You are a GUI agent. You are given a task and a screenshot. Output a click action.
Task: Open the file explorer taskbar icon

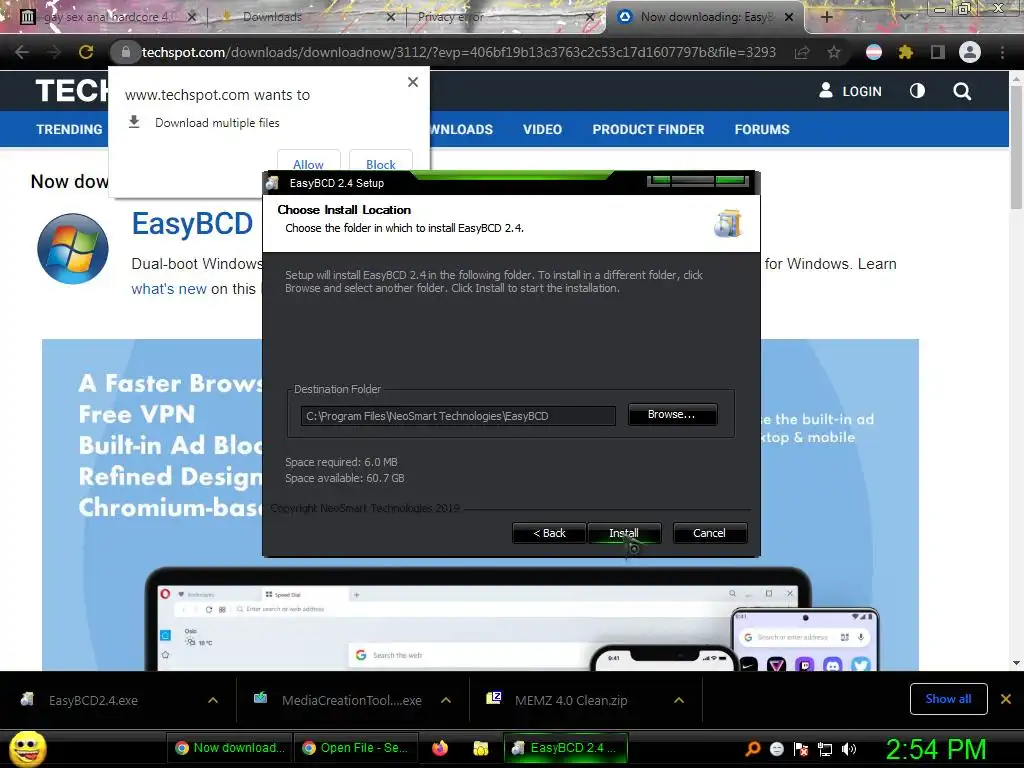pyautogui.click(x=481, y=748)
